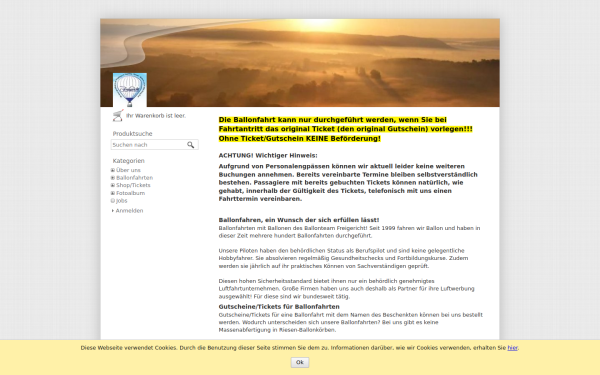This screenshot has height=375, width=600.
Task: Click the sunrise landscape header banner
Action: (x=300, y=63)
